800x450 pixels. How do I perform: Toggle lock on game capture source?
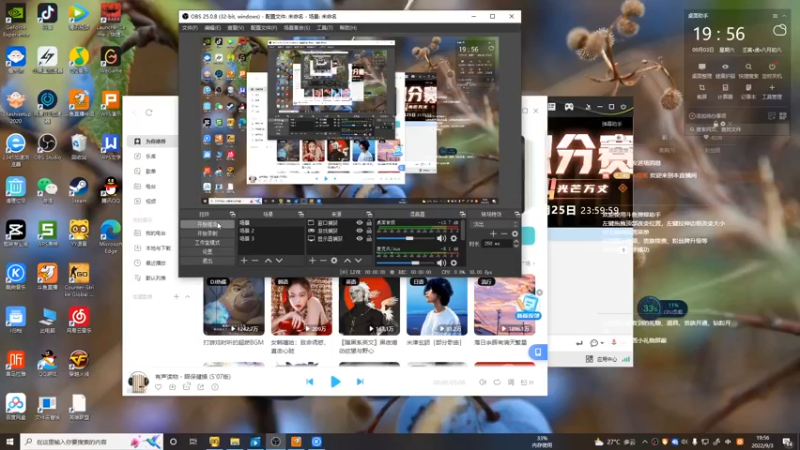coord(369,231)
